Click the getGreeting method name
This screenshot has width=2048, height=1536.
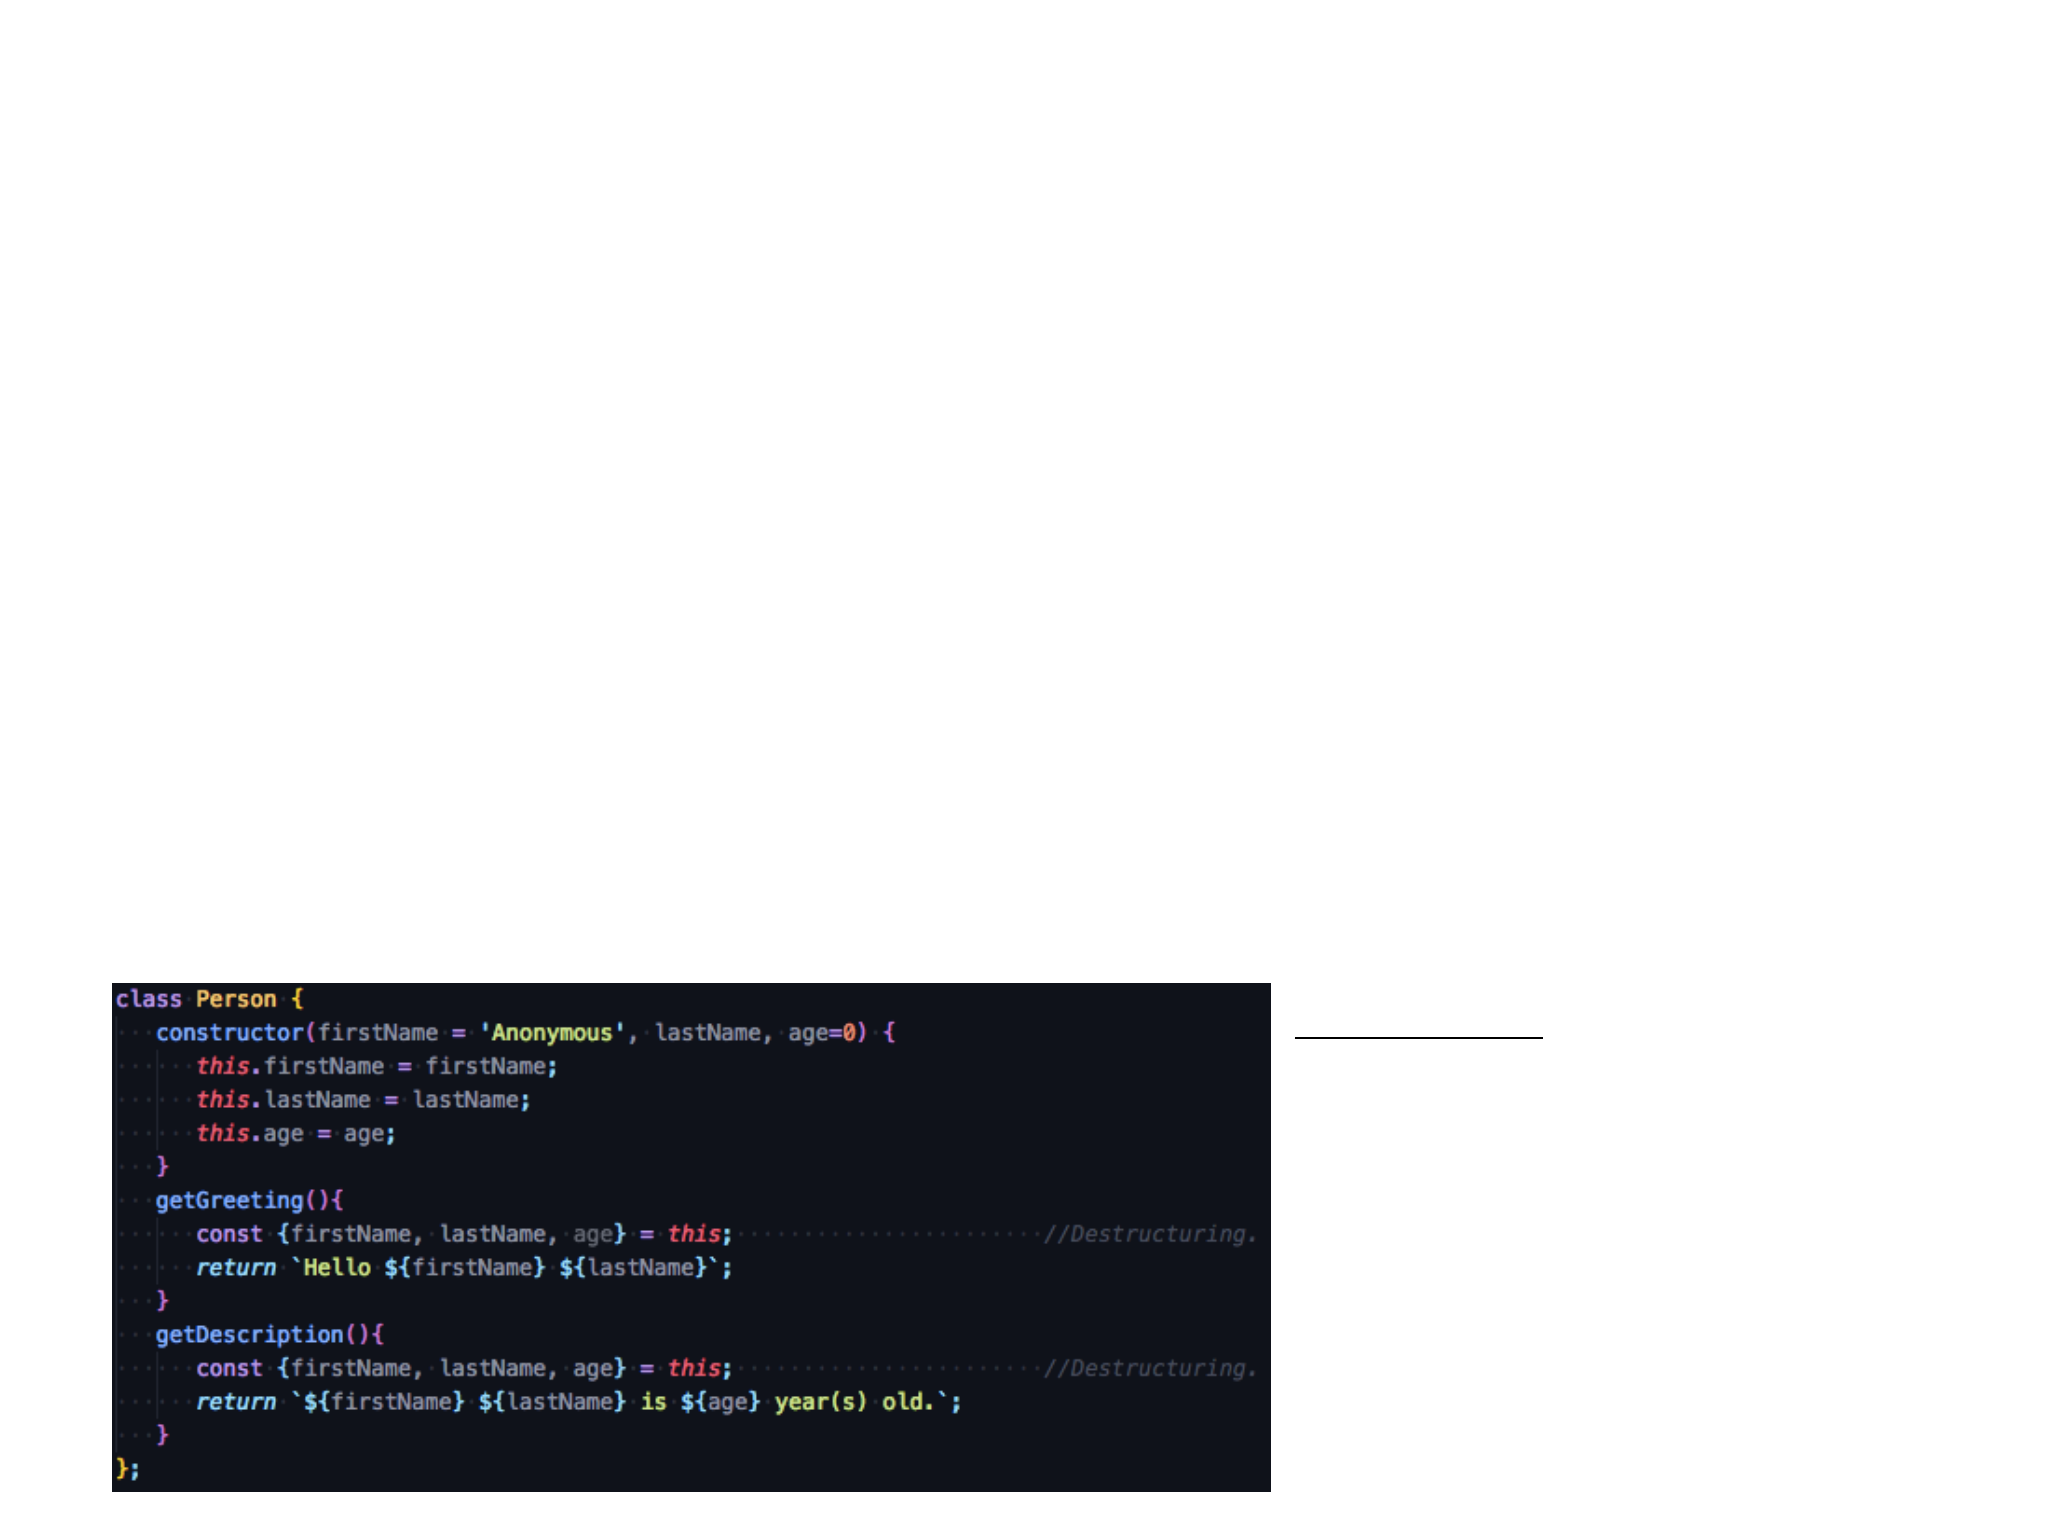pos(229,1201)
